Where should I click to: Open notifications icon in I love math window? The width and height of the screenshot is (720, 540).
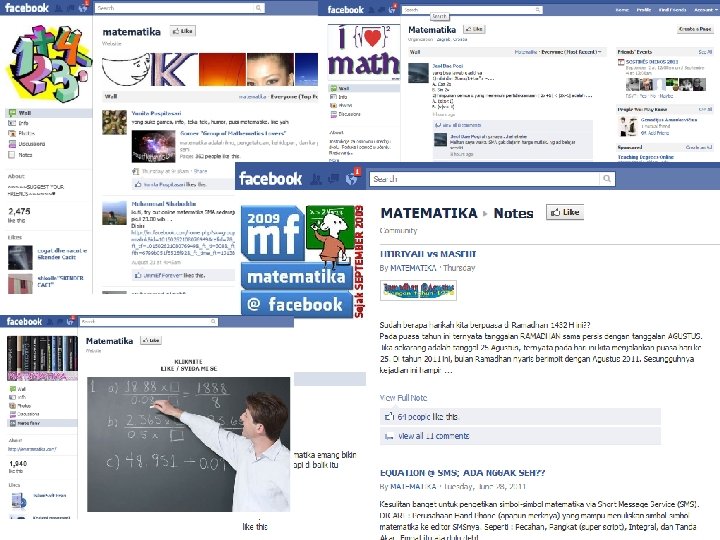[393, 9]
